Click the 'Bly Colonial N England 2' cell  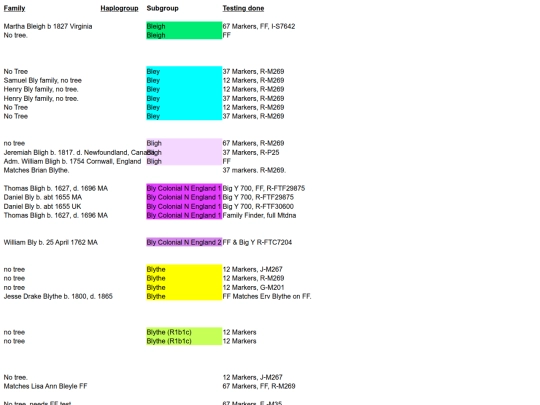184,242
